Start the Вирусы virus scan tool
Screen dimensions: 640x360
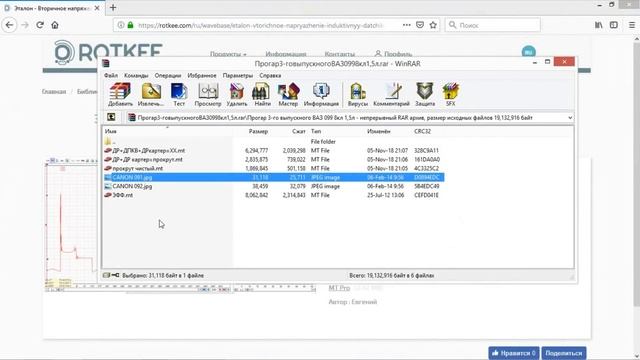click(358, 94)
